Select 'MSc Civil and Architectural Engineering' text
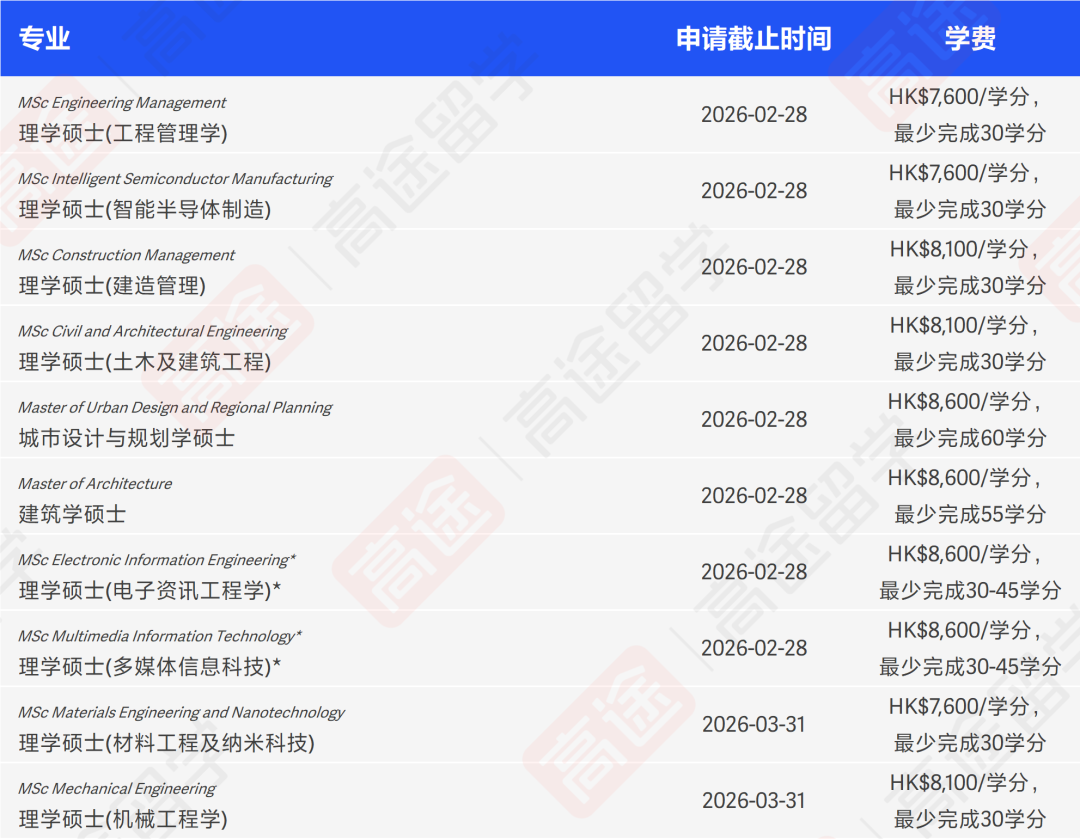The image size is (1080, 839). click(x=153, y=331)
